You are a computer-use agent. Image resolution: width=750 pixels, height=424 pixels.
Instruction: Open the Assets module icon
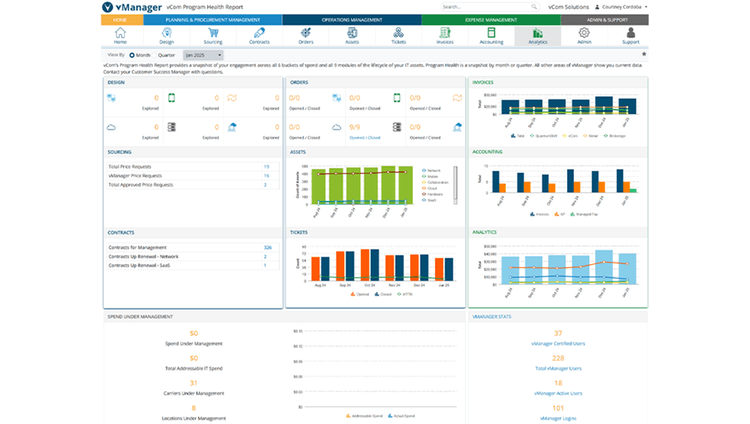click(x=352, y=36)
